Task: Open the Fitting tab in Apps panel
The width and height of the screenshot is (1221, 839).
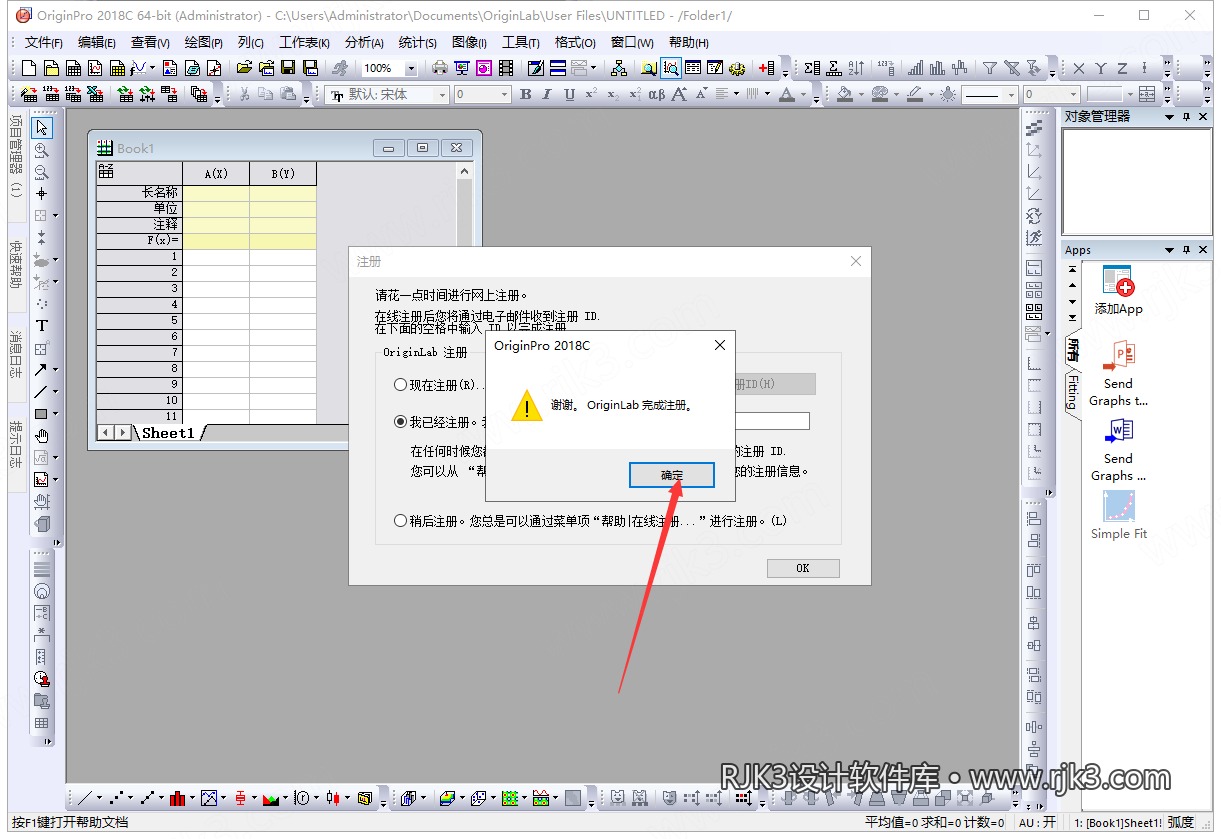Action: 1072,392
